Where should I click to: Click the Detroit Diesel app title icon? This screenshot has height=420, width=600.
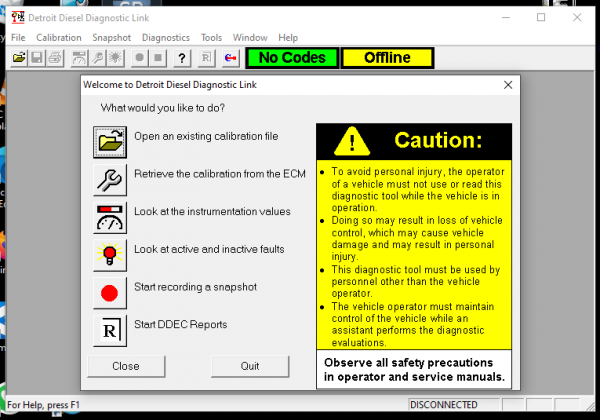(18, 18)
